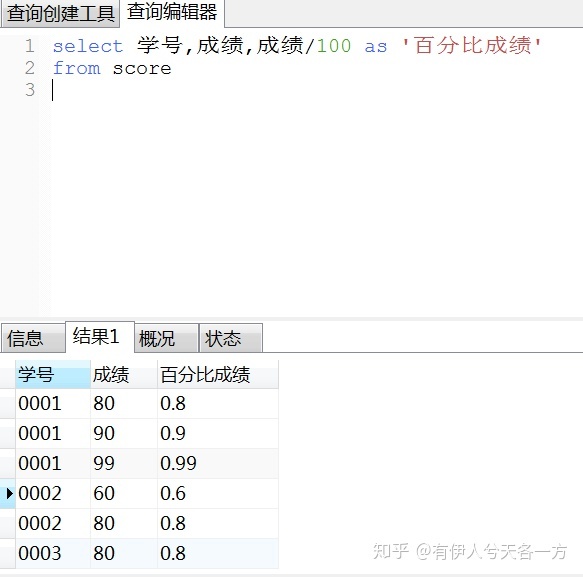Click the '百分比成绩' alias string in editor

click(x=472, y=46)
